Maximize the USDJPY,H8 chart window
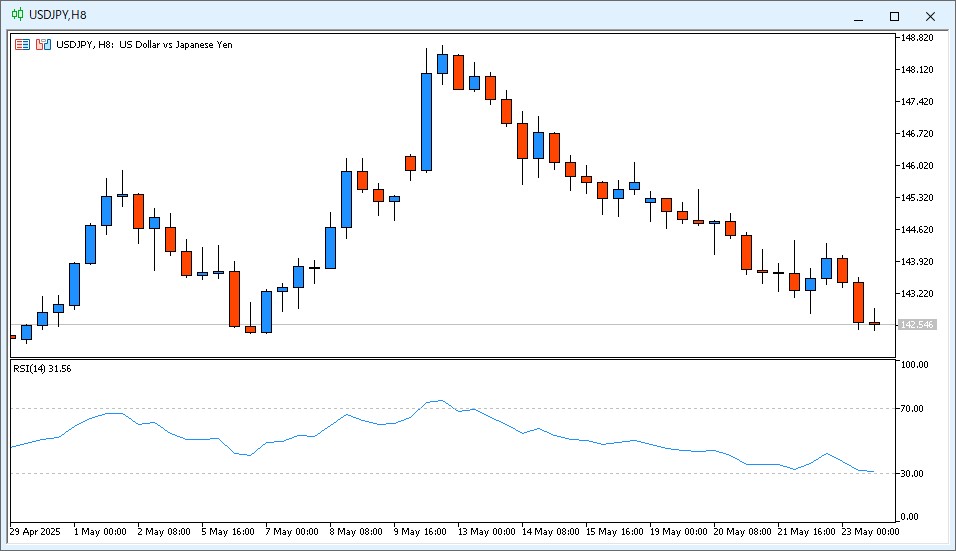The image size is (956, 551). tap(894, 16)
